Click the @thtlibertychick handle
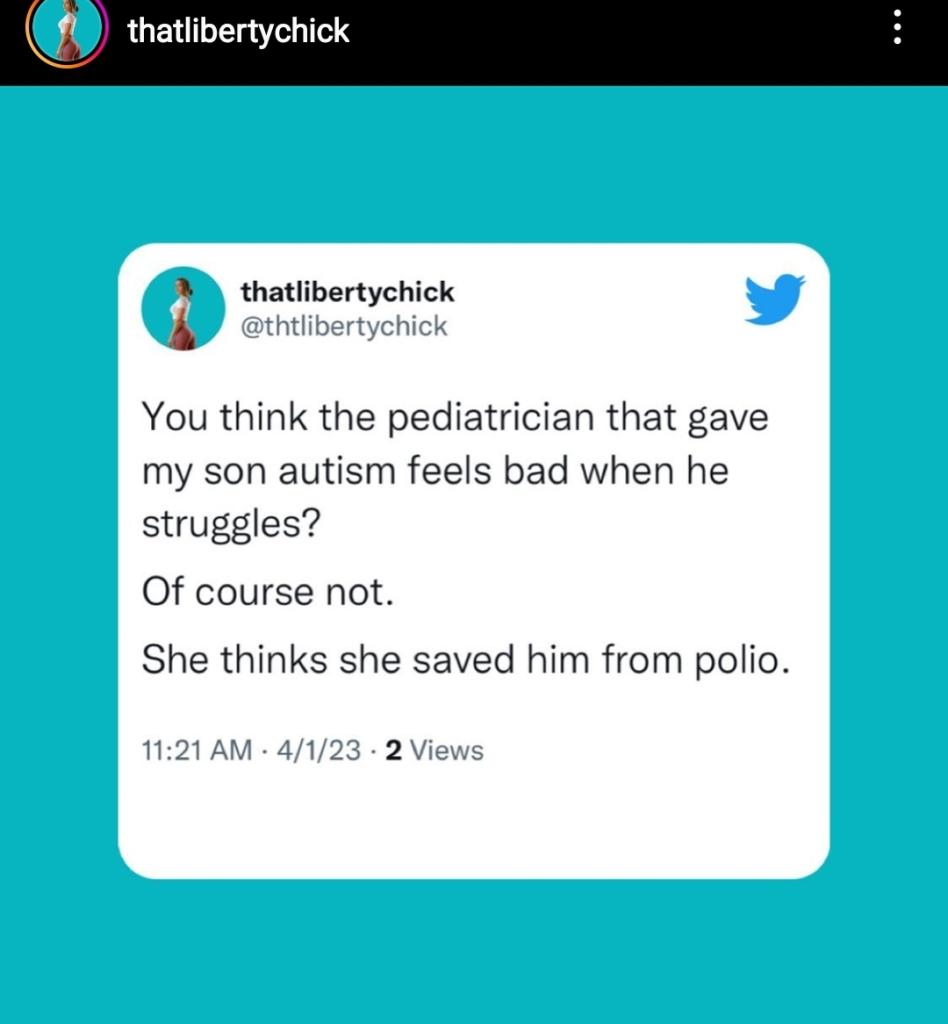Viewport: 948px width, 1024px height. pos(345,326)
